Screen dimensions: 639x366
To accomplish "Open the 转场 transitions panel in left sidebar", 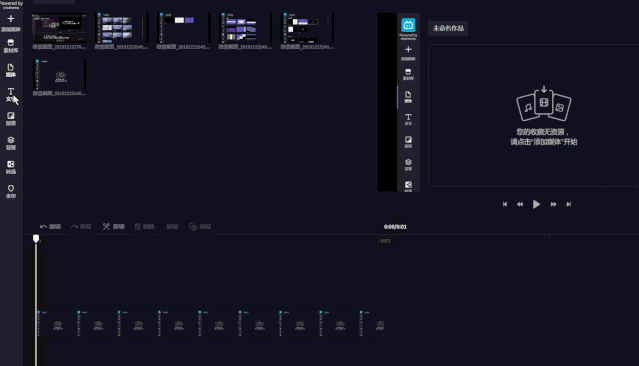I will [11, 167].
